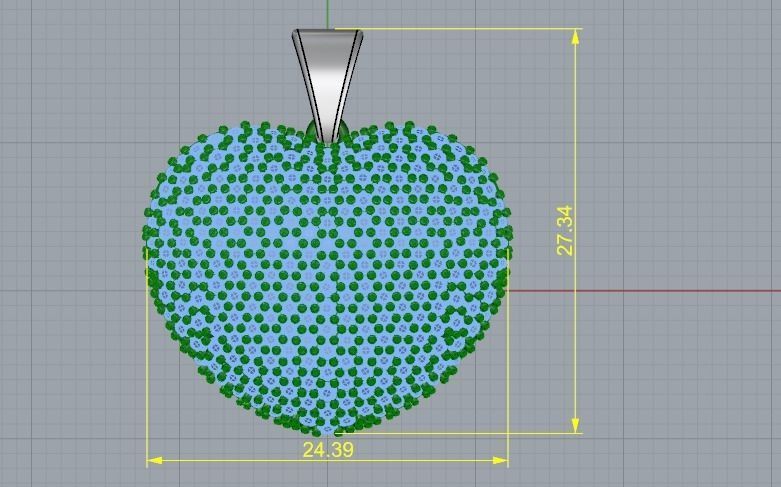Click the right arrowhead of the 24.39 dimension
Image resolution: width=781 pixels, height=487 pixels.
pos(500,461)
